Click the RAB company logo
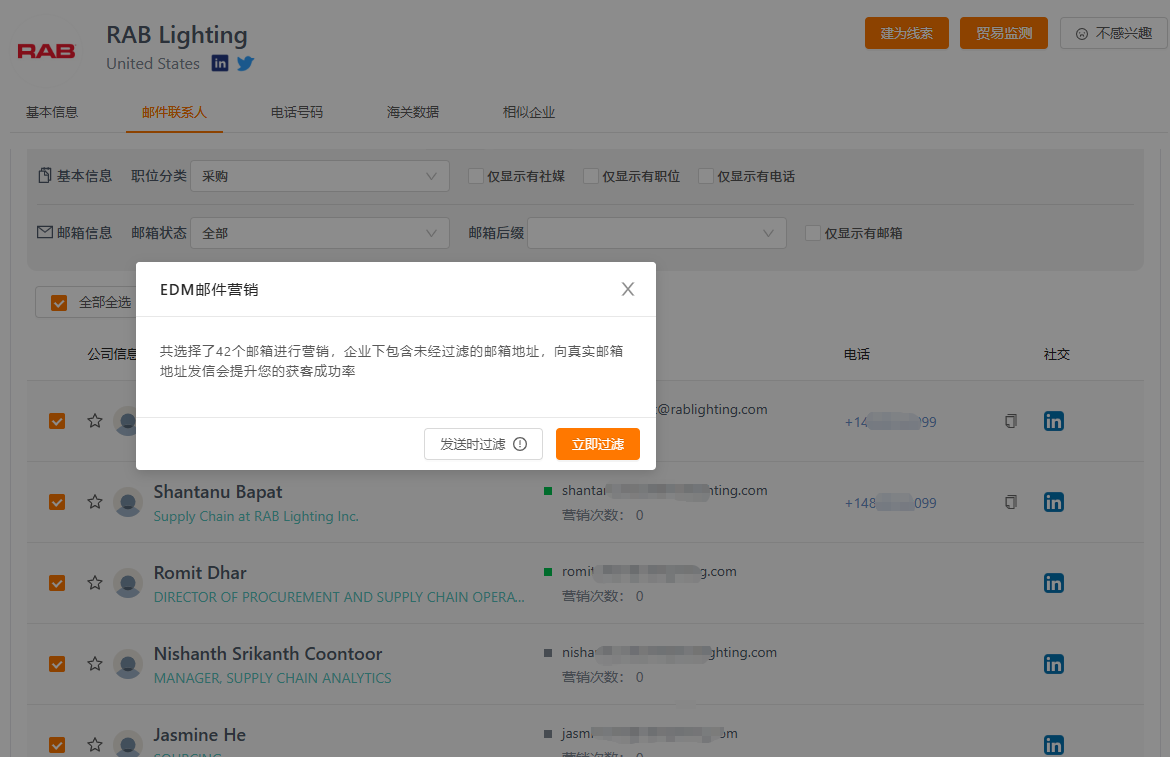 tap(46, 51)
